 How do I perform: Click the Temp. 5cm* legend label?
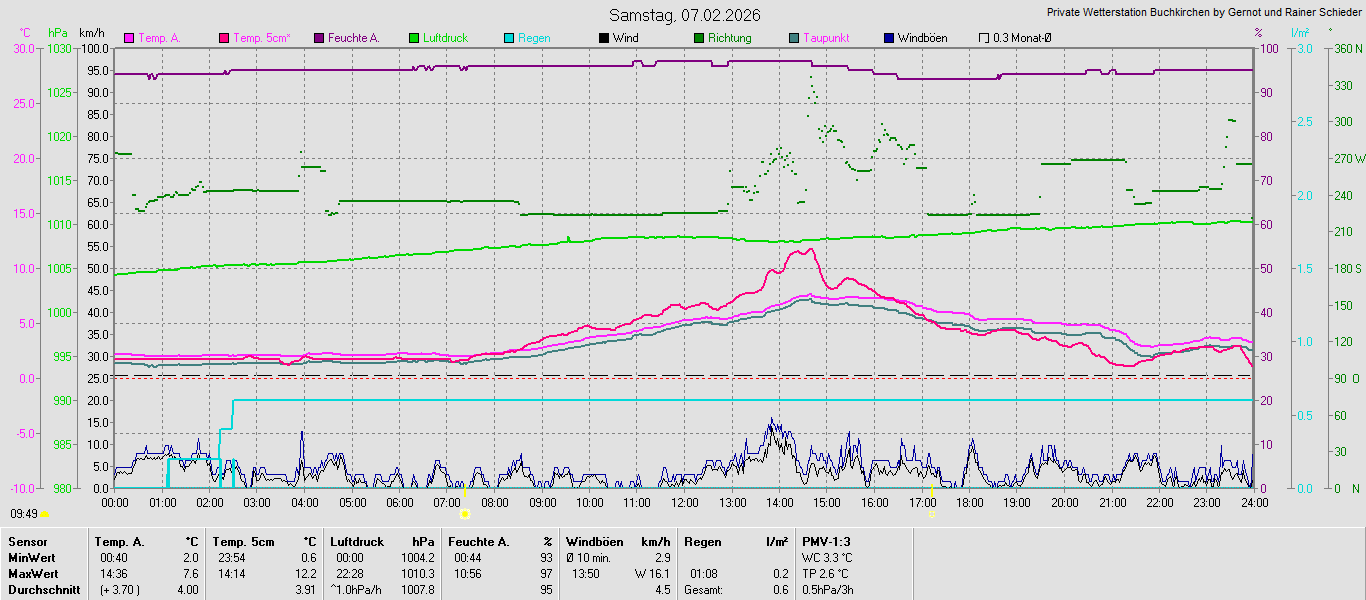point(261,38)
